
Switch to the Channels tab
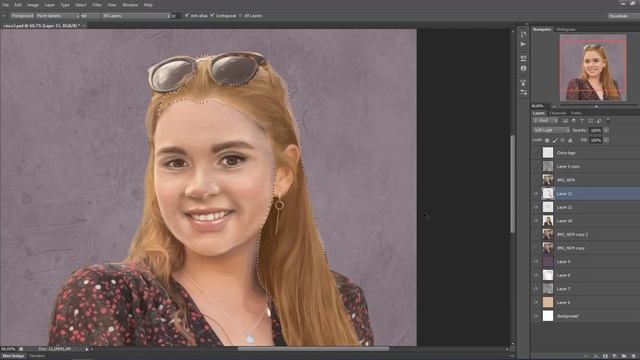pyautogui.click(x=558, y=113)
